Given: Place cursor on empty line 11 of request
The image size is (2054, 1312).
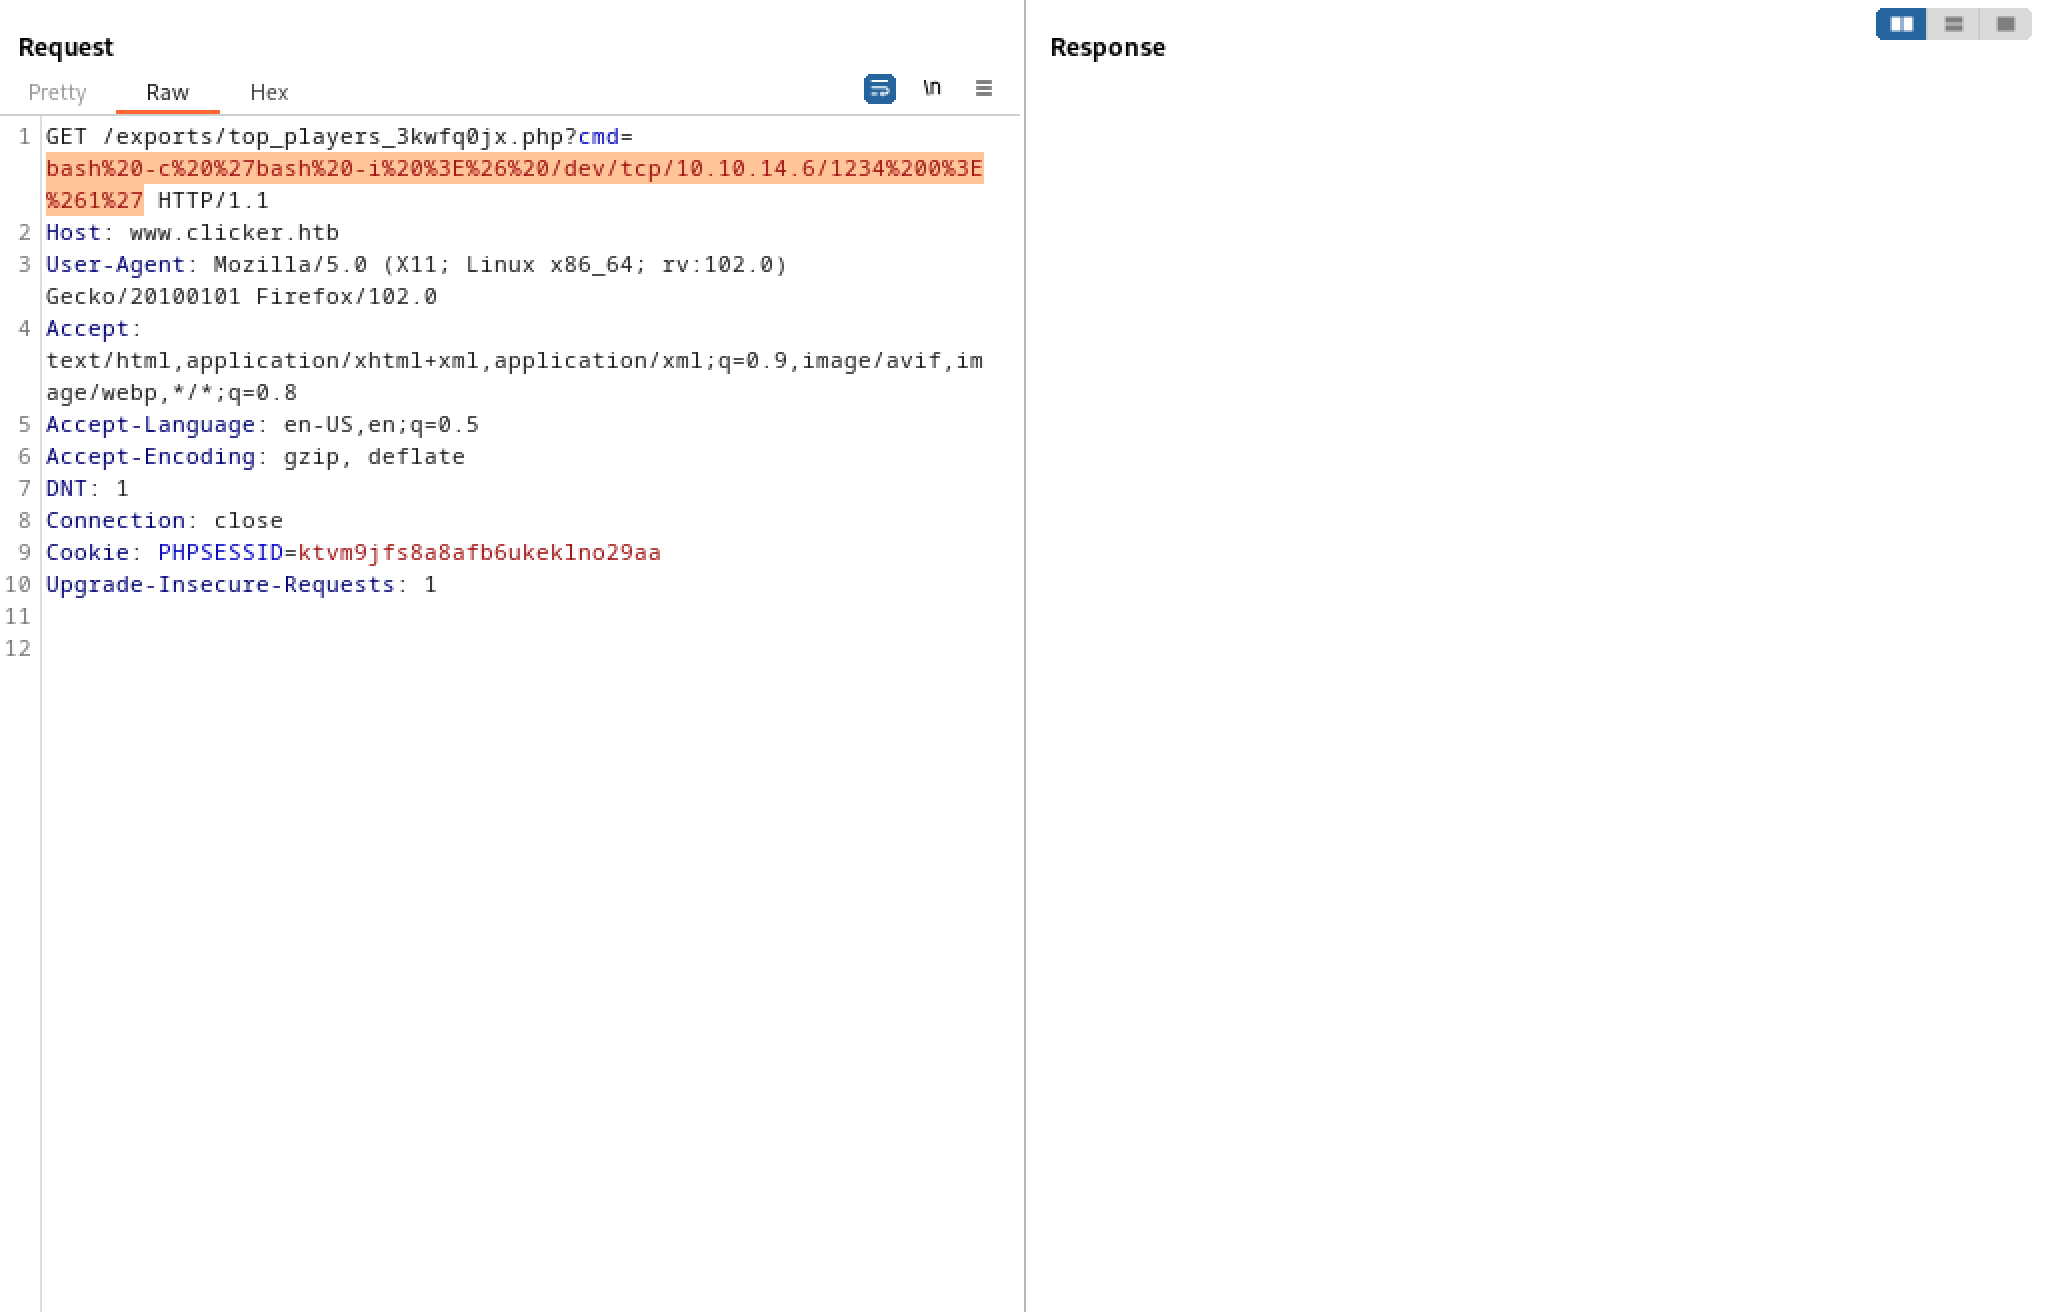Looking at the screenshot, I should [530, 616].
